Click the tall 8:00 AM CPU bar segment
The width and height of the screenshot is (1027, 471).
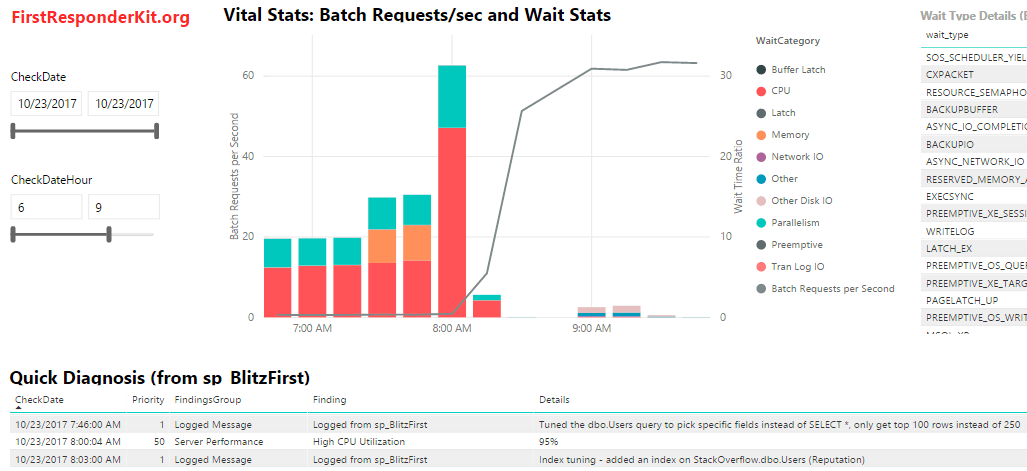click(452, 223)
